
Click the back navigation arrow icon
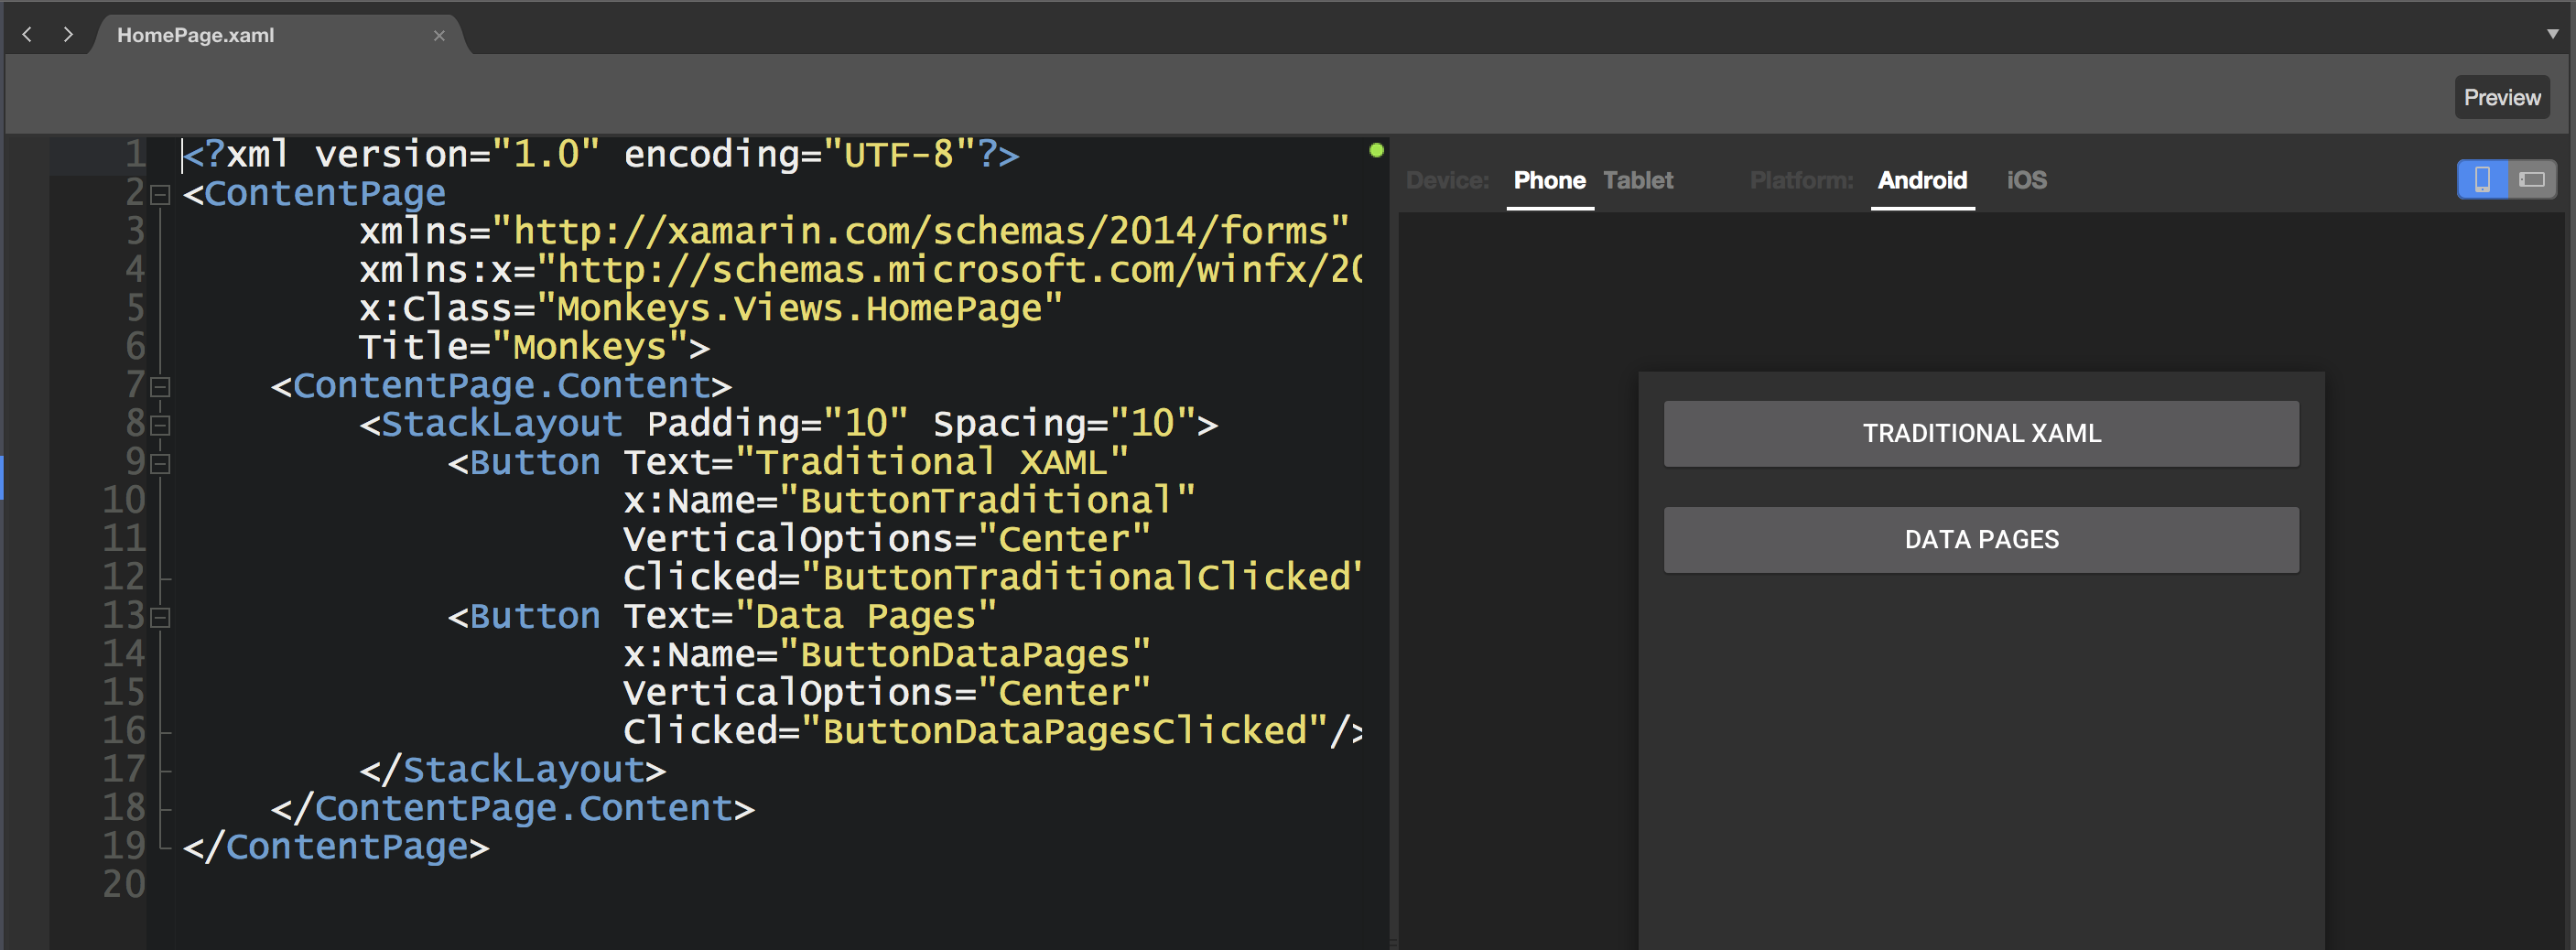pos(27,34)
